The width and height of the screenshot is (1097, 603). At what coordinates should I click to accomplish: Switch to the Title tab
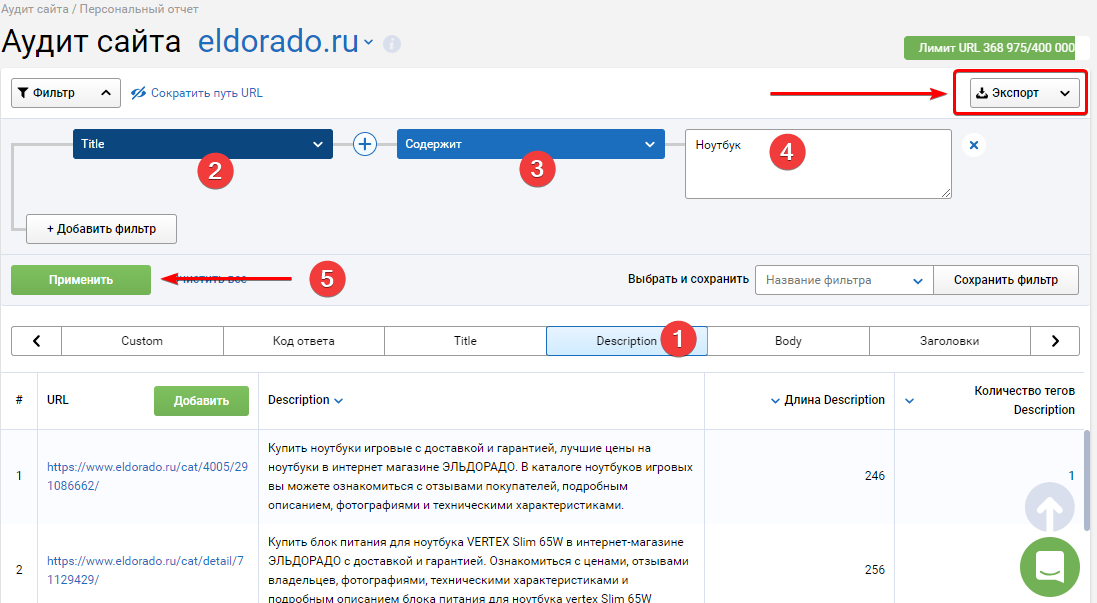point(465,341)
